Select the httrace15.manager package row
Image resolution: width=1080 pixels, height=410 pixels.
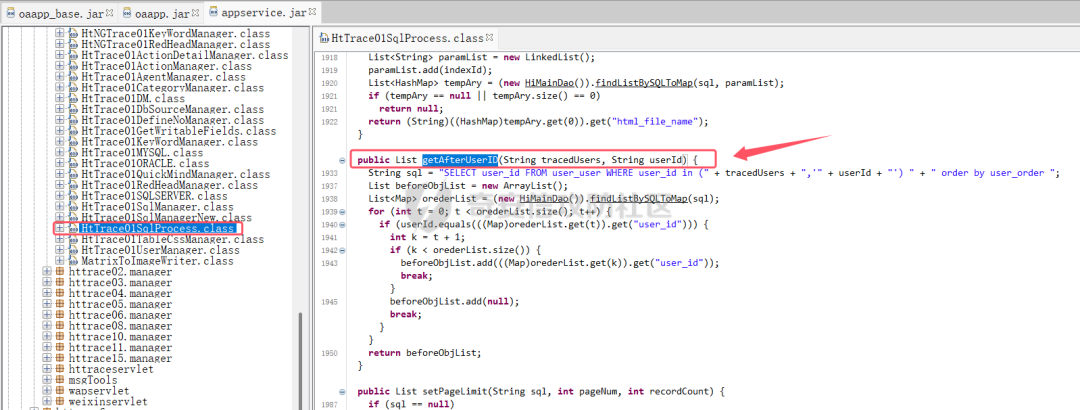[x=121, y=359]
